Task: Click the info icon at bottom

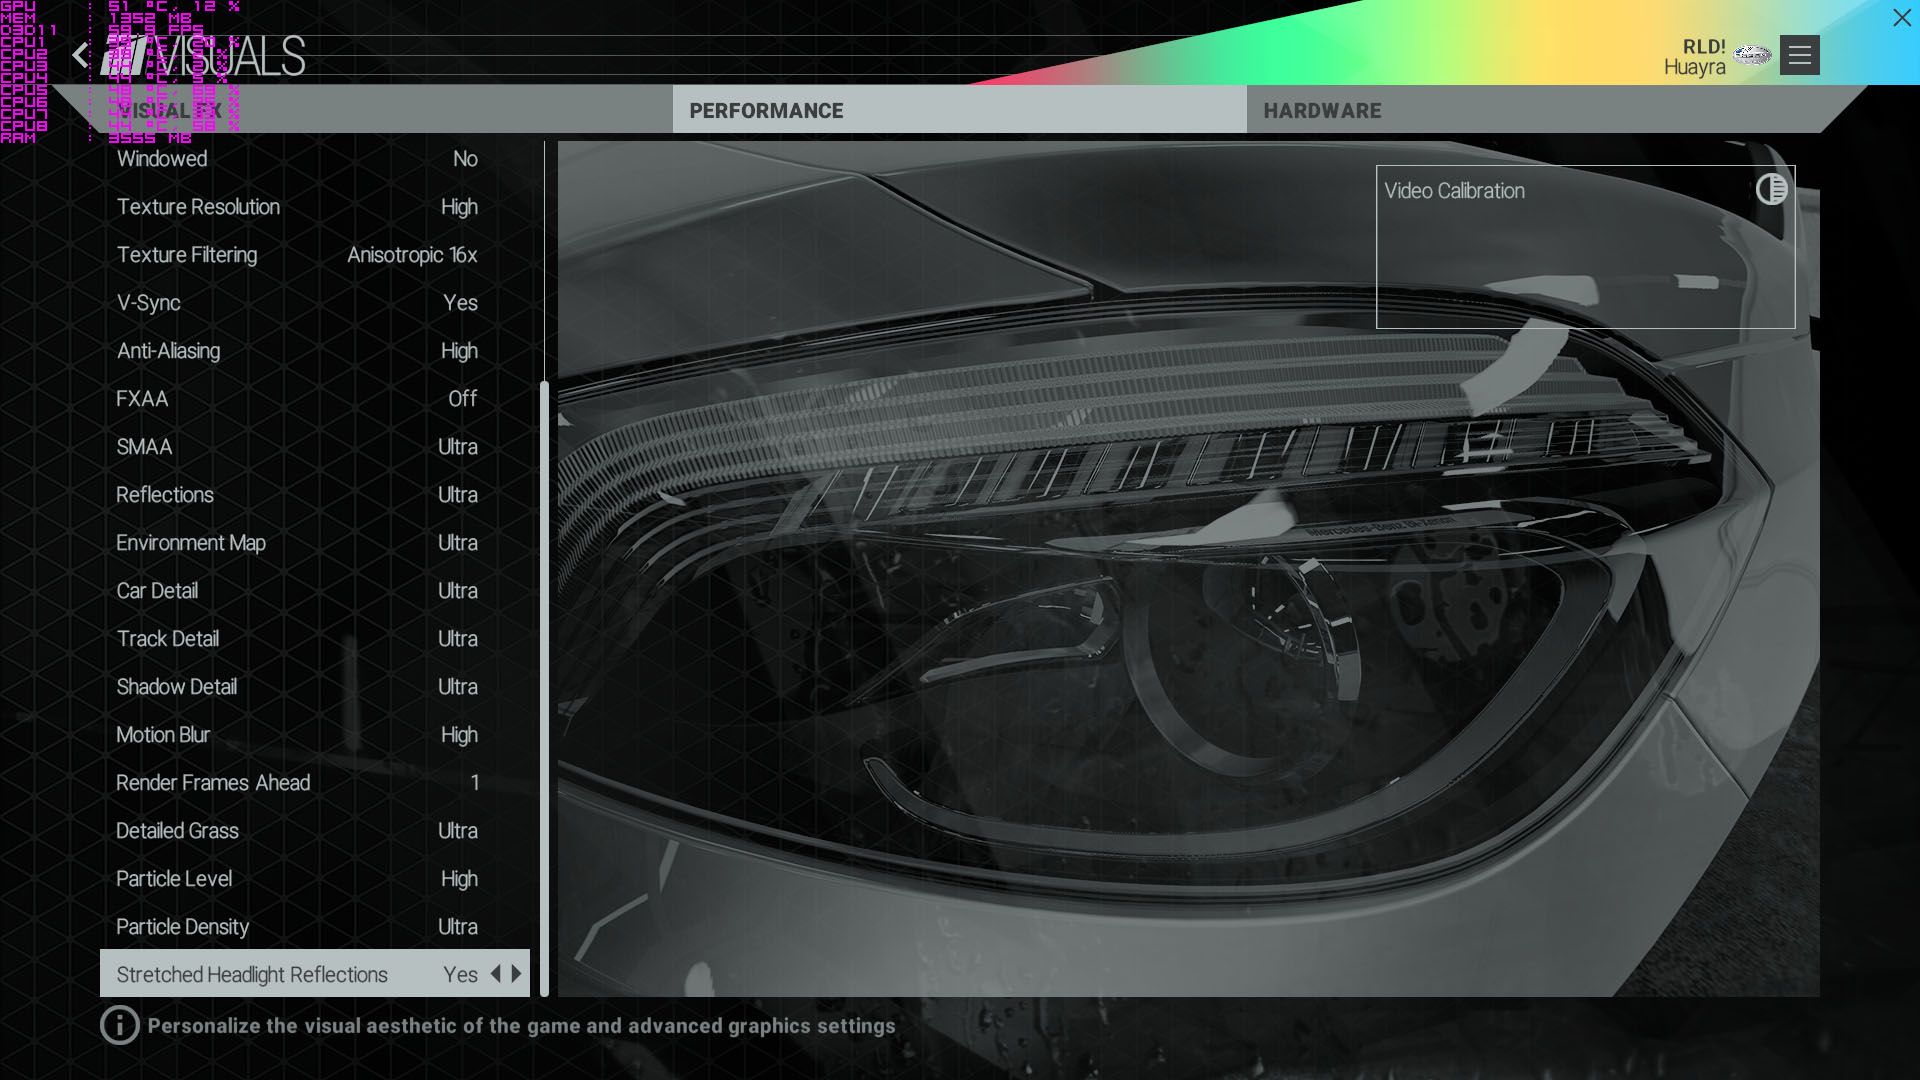Action: 119,1025
